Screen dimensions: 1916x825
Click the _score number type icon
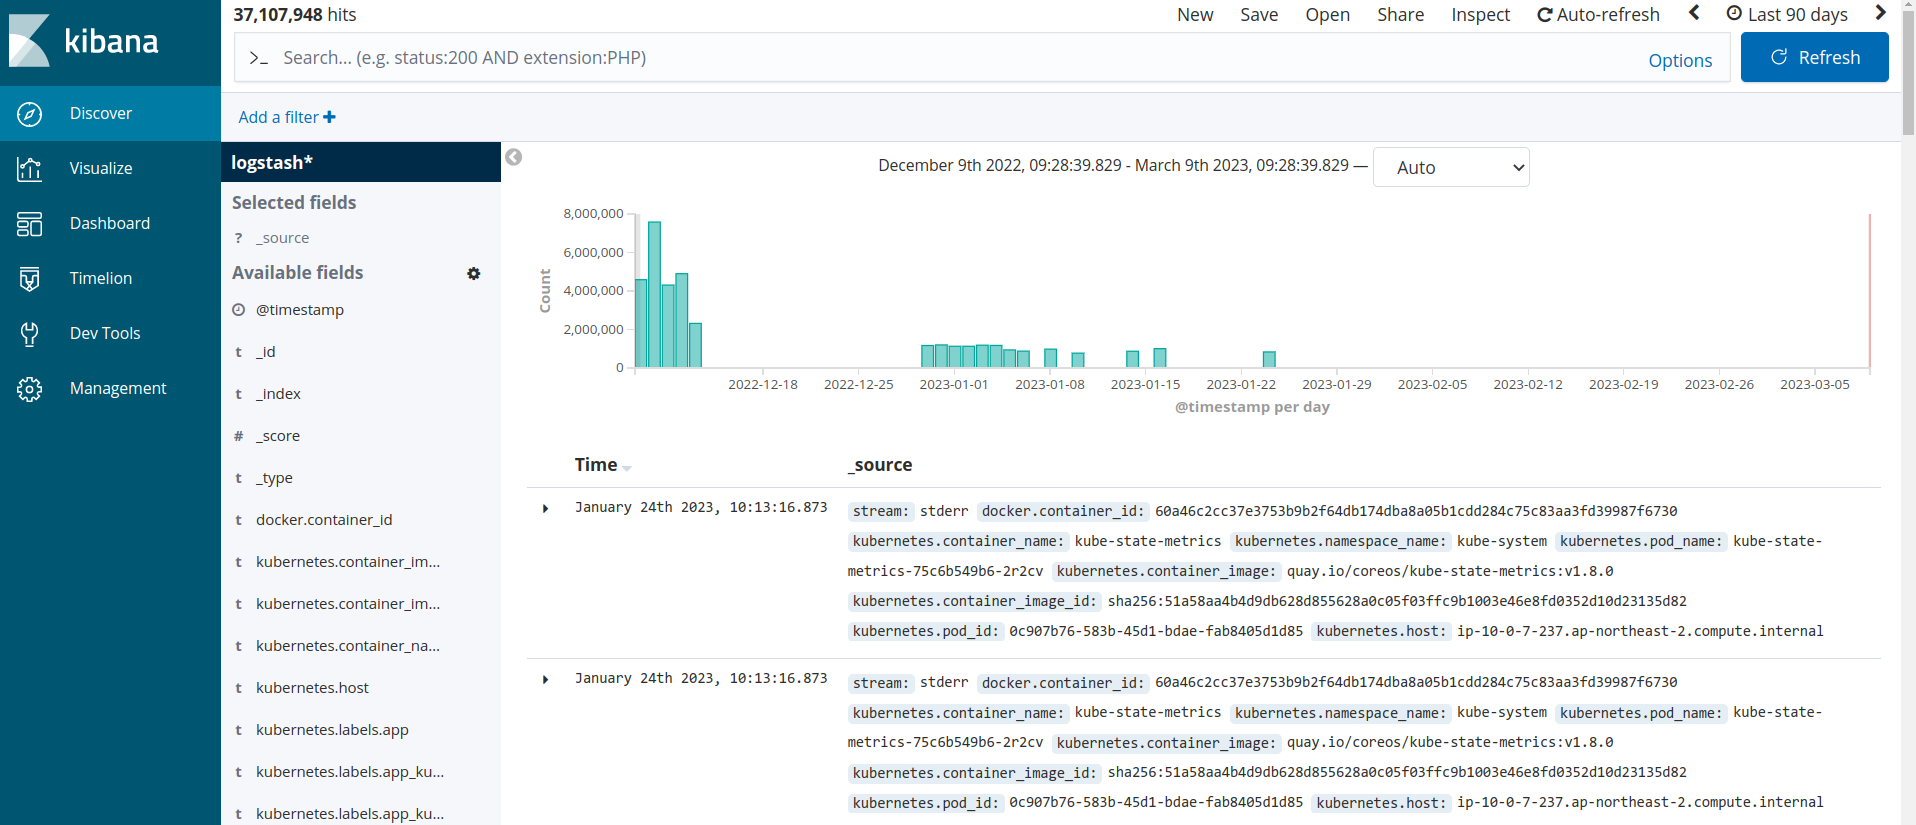[x=239, y=436]
